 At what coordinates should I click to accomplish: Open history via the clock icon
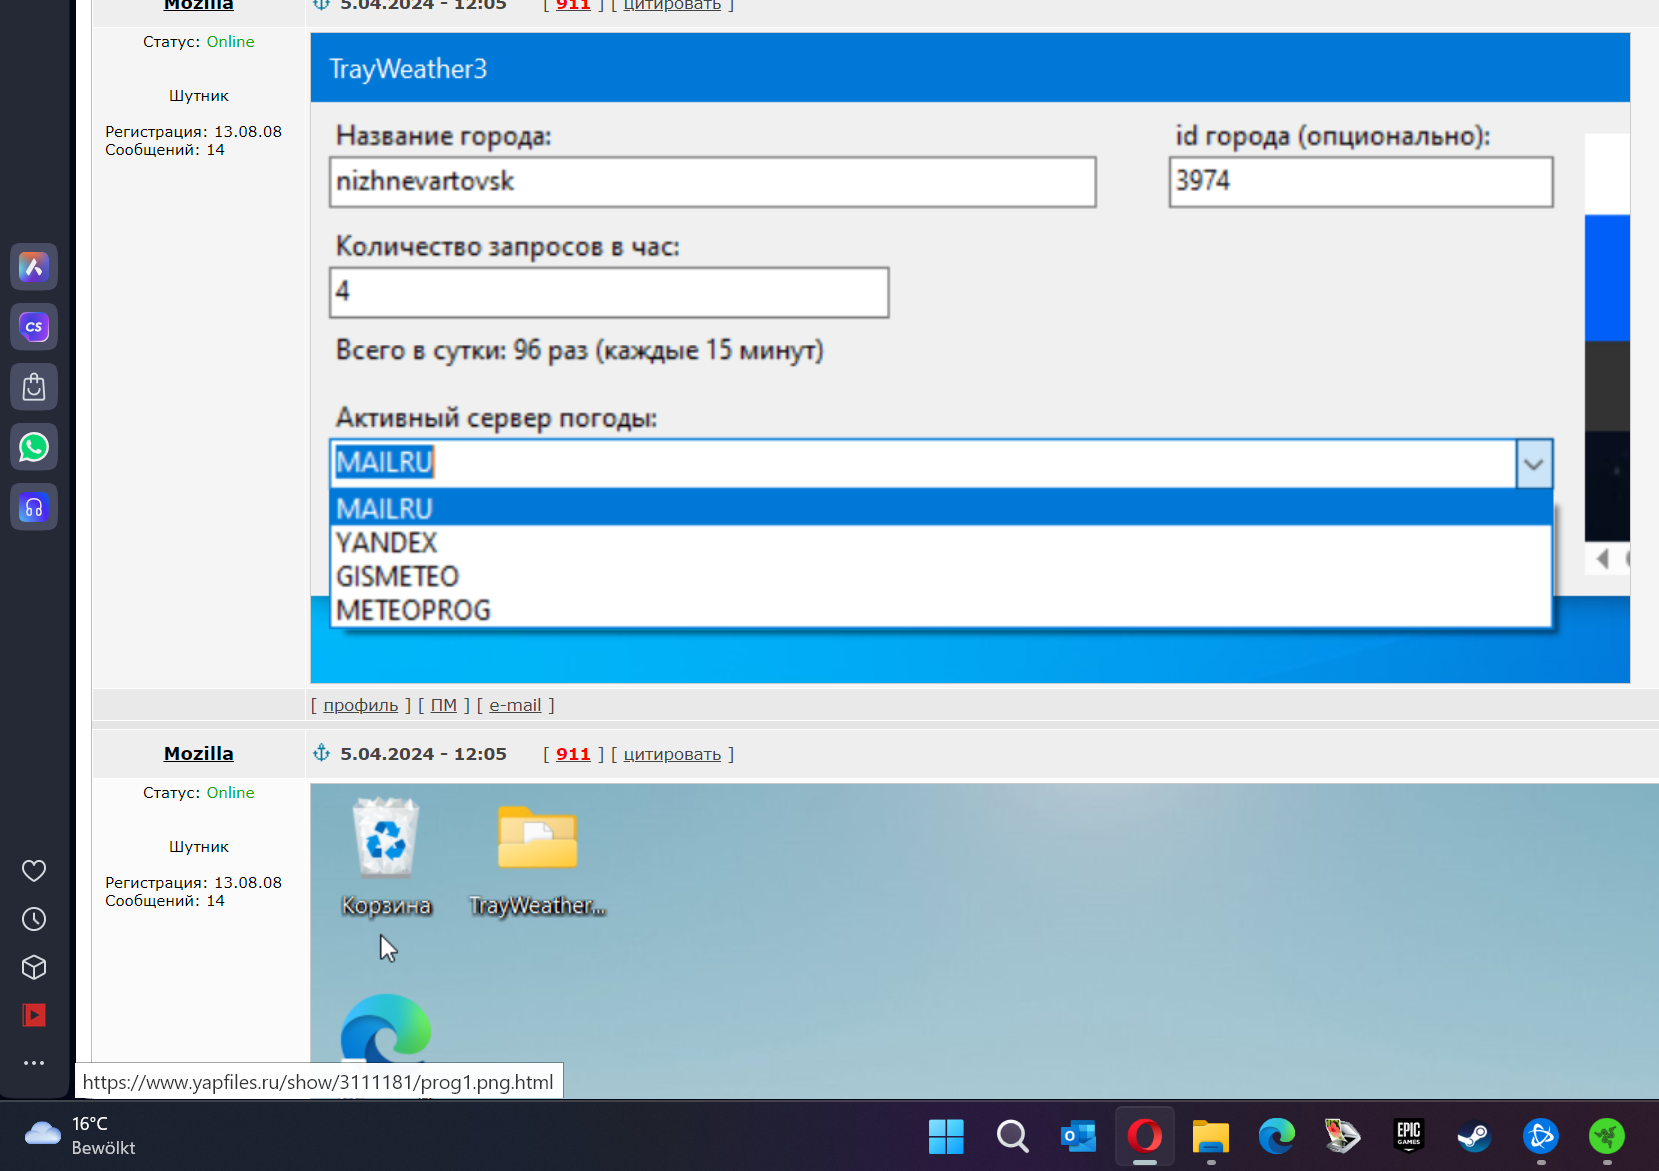(34, 919)
